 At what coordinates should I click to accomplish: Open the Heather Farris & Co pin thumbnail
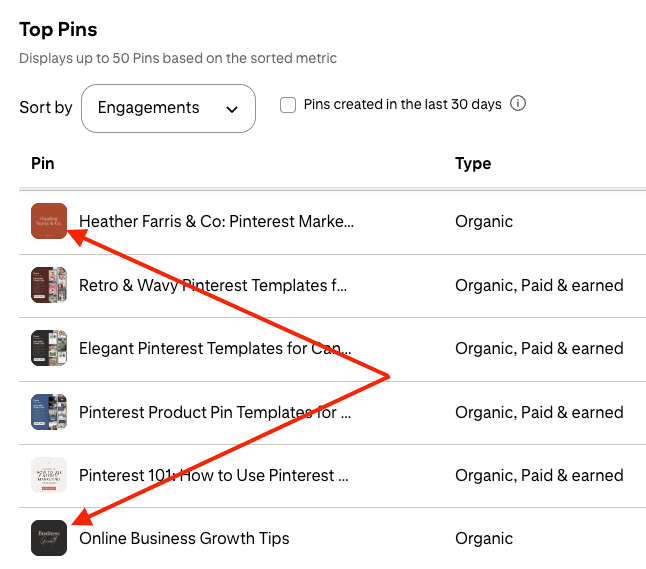pos(49,221)
